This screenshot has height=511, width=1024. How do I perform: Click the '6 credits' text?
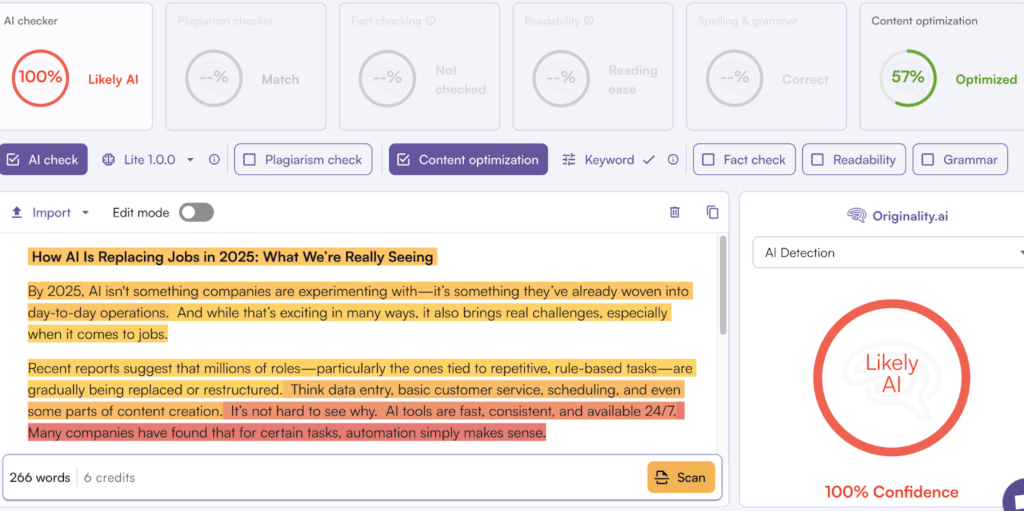[x=109, y=478]
